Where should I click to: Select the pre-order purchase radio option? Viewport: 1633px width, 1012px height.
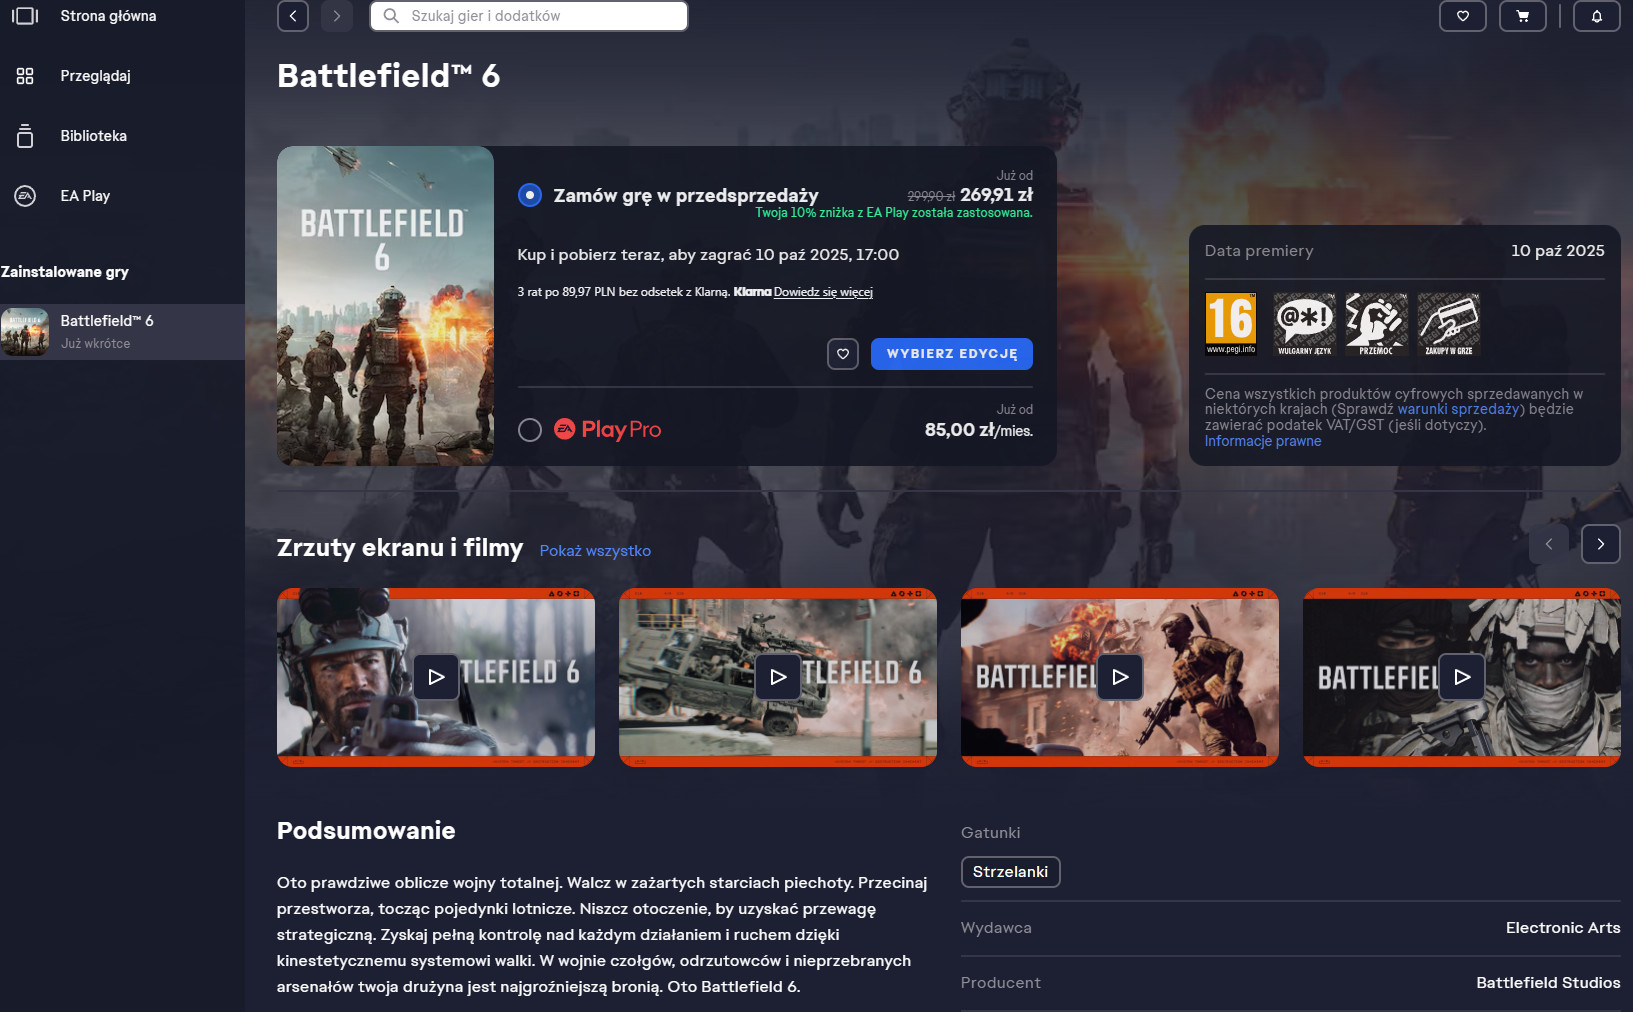pyautogui.click(x=530, y=195)
